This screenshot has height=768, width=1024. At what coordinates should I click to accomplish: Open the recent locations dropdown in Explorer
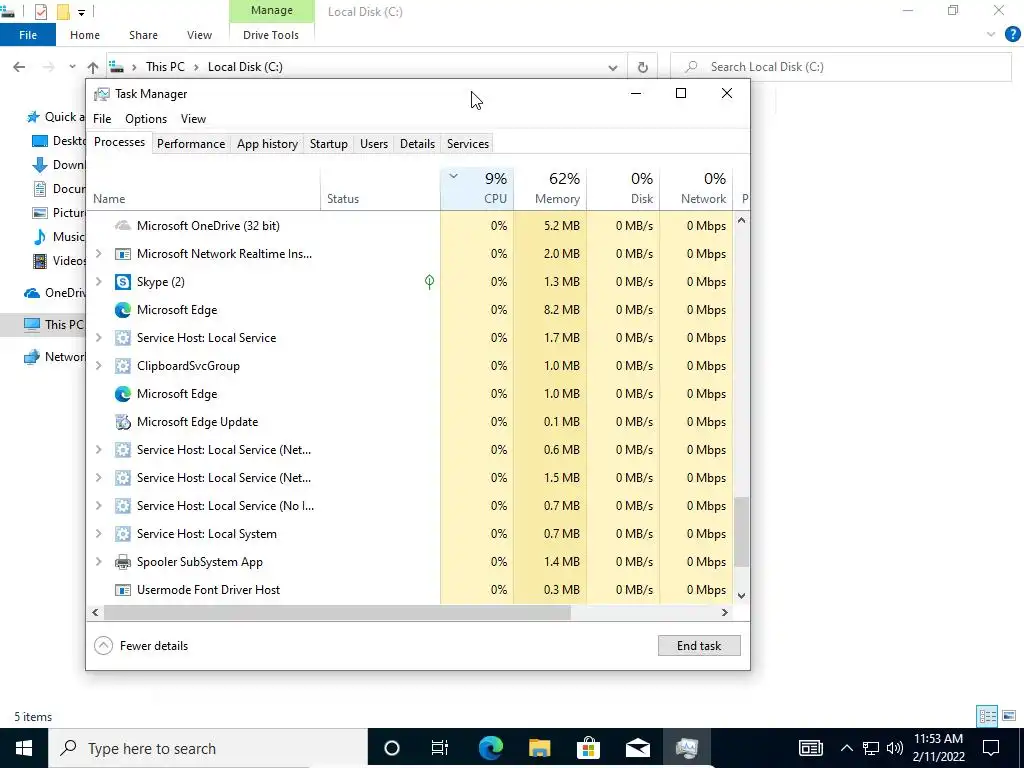(x=72, y=67)
